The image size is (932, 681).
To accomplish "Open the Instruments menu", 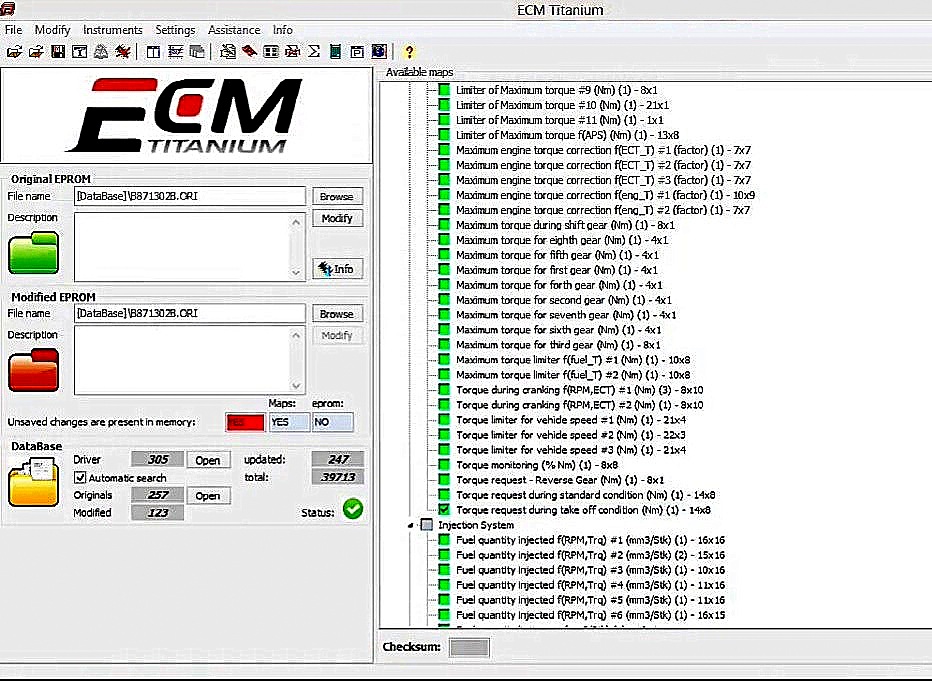I will pos(112,30).
